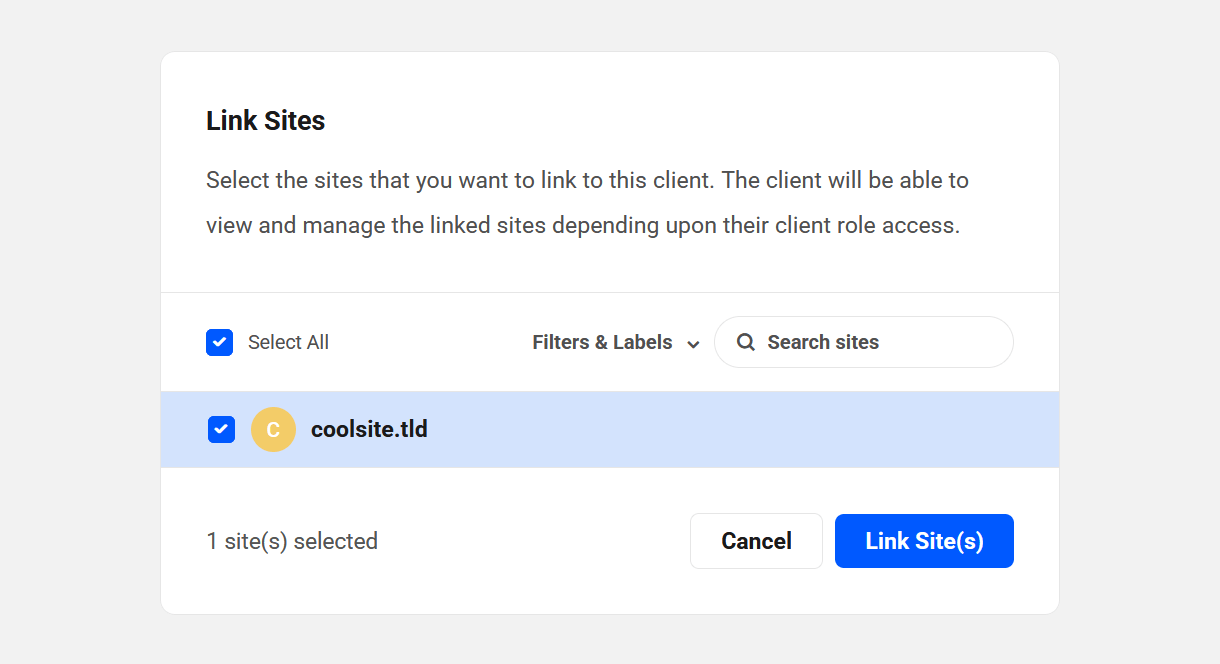
Task: Click the Search sites input field
Action: click(864, 342)
